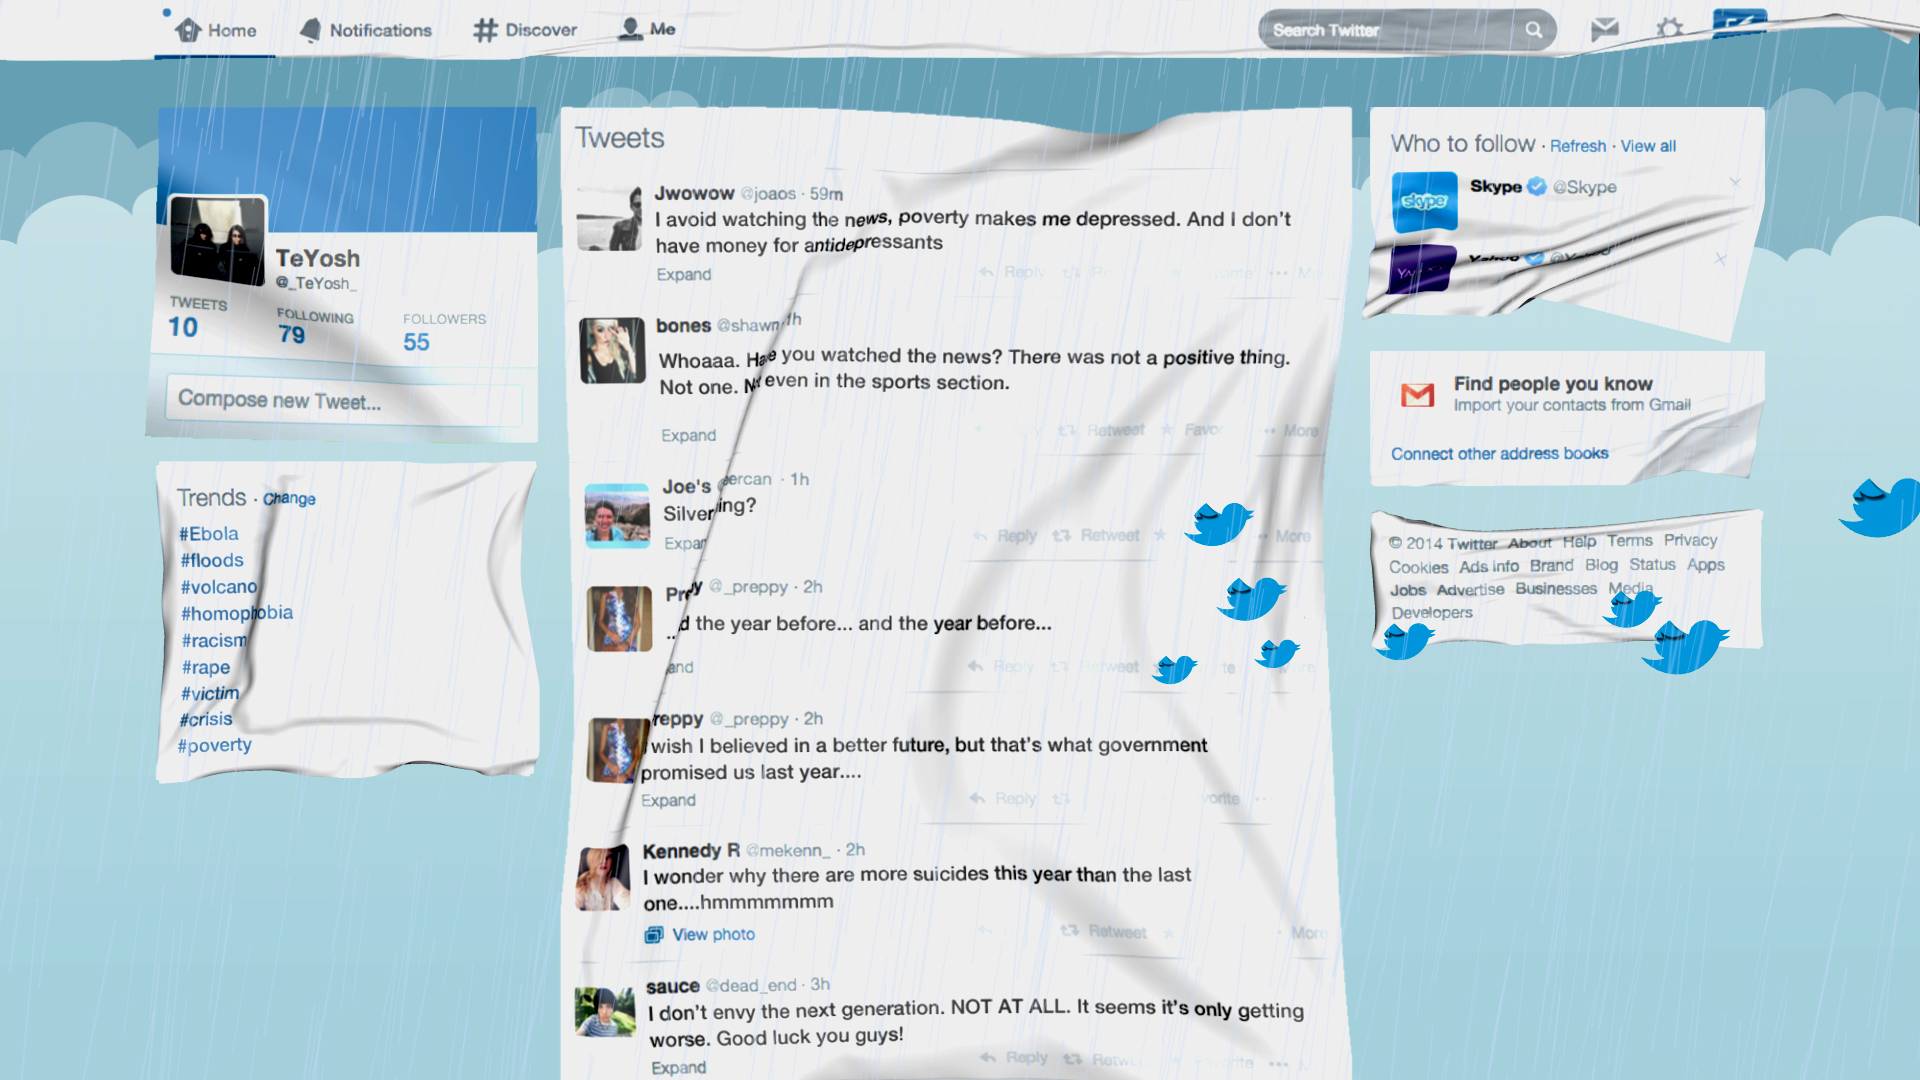Expand Jwowow's tweet about poverty
Screen dimensions: 1920x1080
pyautogui.click(x=684, y=274)
